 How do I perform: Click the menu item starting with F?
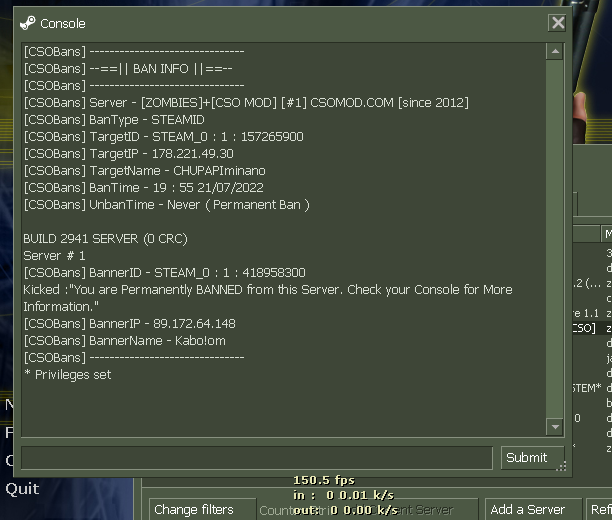[9, 433]
